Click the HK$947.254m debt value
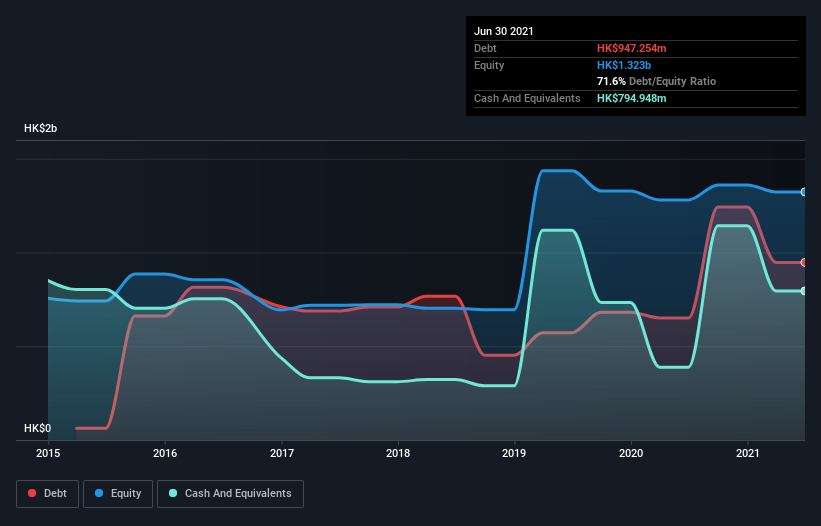The height and width of the screenshot is (526, 821). click(631, 48)
